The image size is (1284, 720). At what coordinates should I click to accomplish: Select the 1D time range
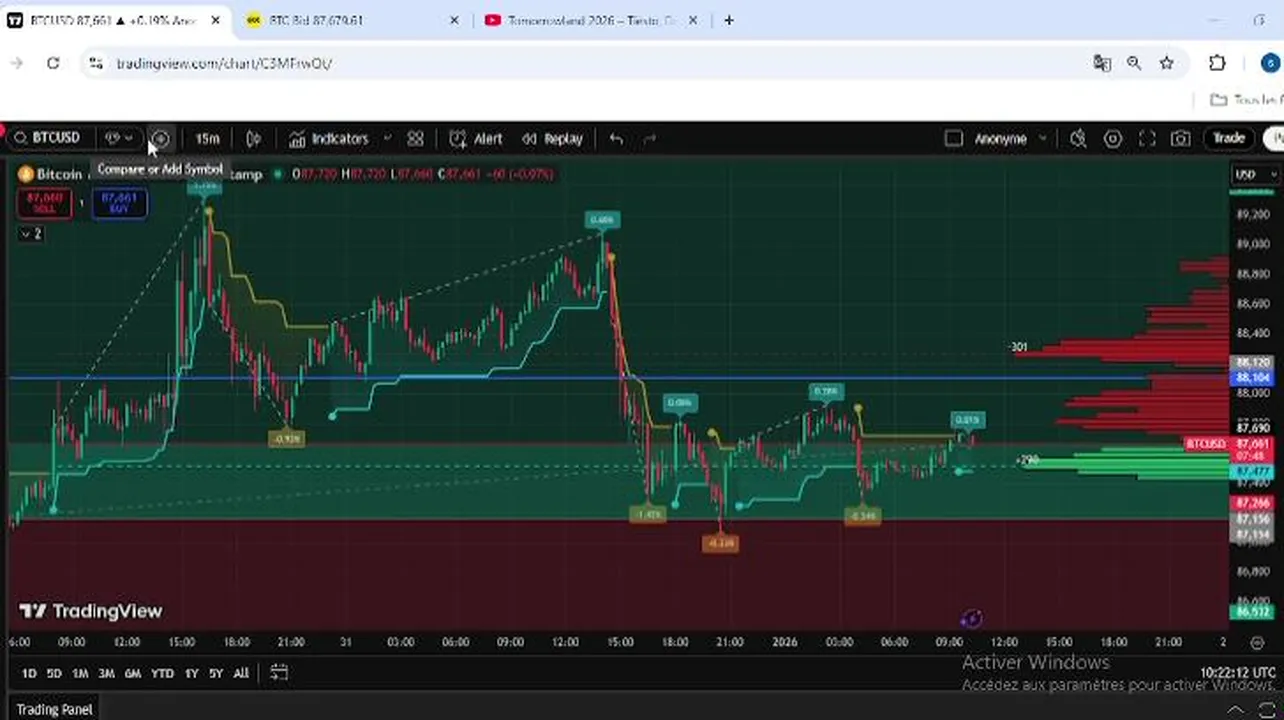pos(29,673)
